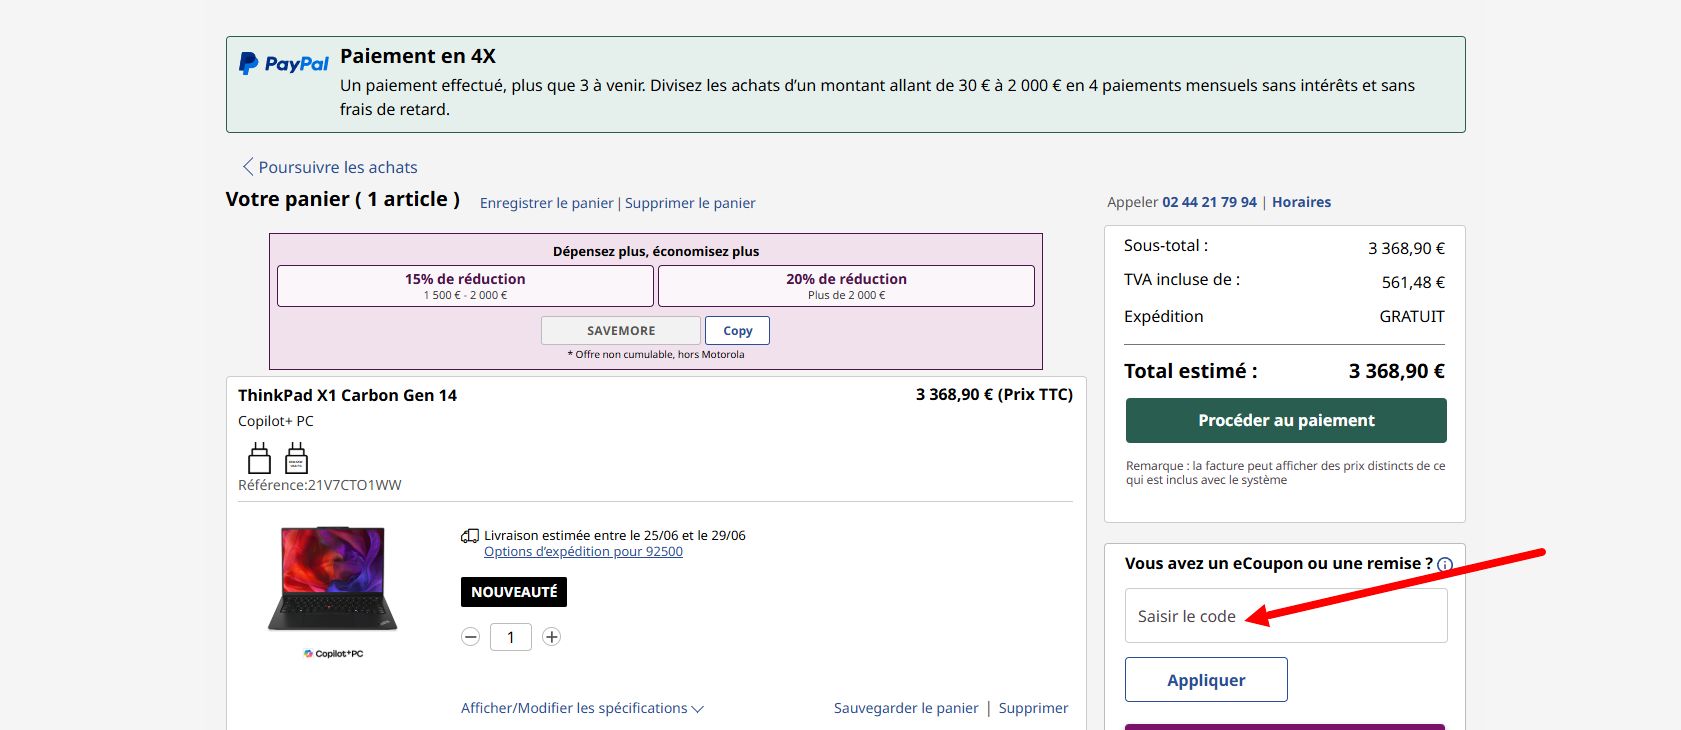The image size is (1681, 730).
Task: Click the Paiement en 4X heading
Action: 418,56
